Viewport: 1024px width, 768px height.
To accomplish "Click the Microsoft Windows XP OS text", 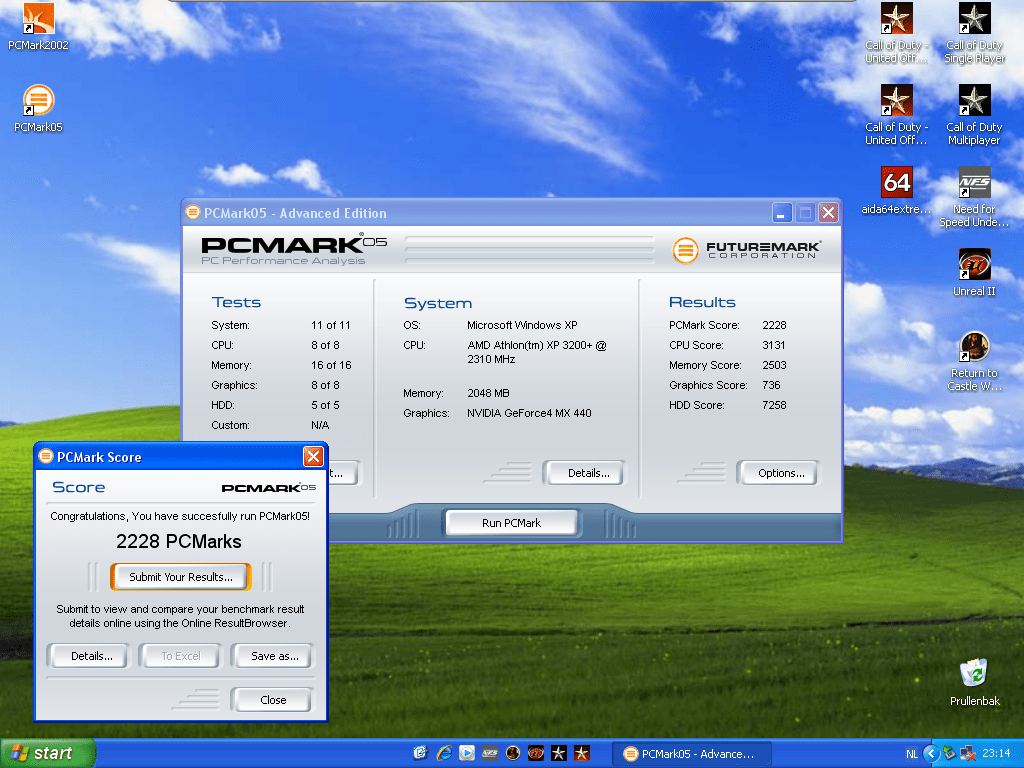I will 522,325.
